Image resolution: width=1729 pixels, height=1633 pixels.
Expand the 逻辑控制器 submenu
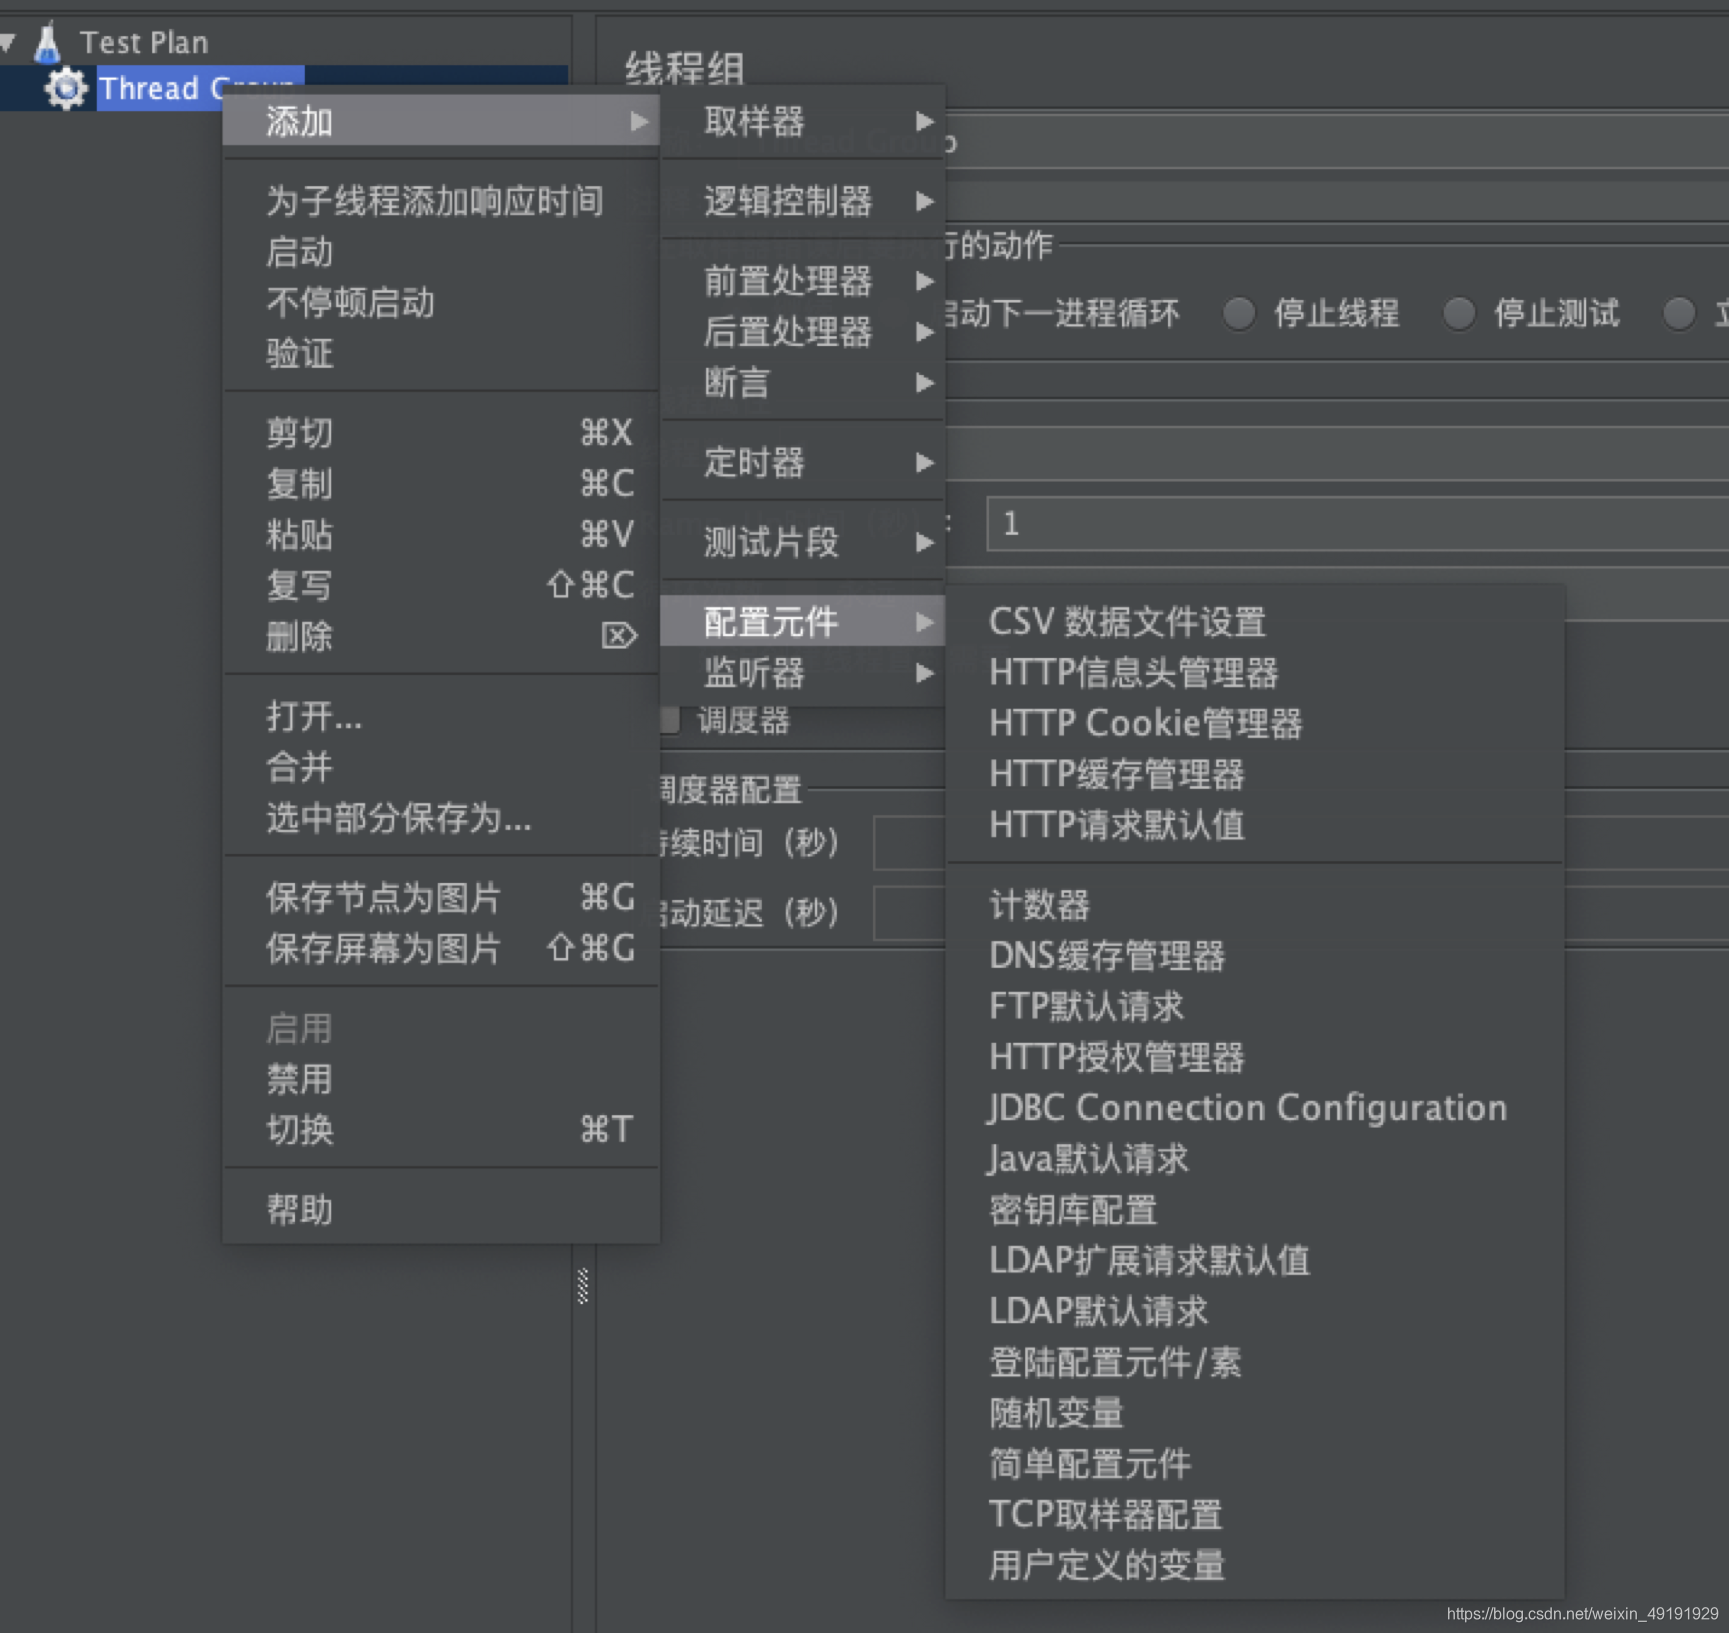click(x=803, y=201)
